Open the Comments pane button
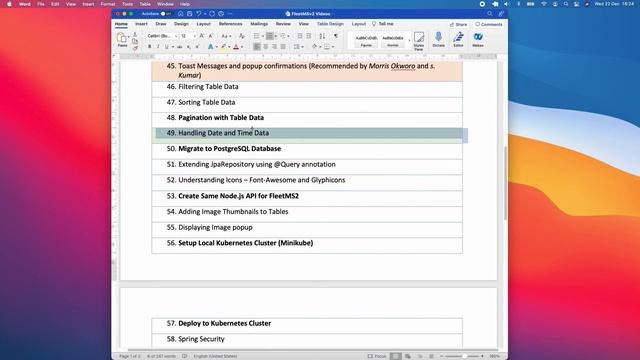 (x=489, y=24)
